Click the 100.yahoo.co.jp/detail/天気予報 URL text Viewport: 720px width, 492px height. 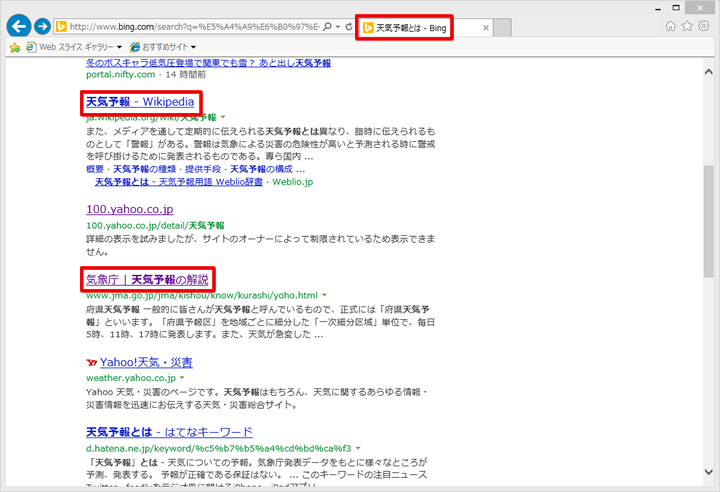click(x=155, y=226)
